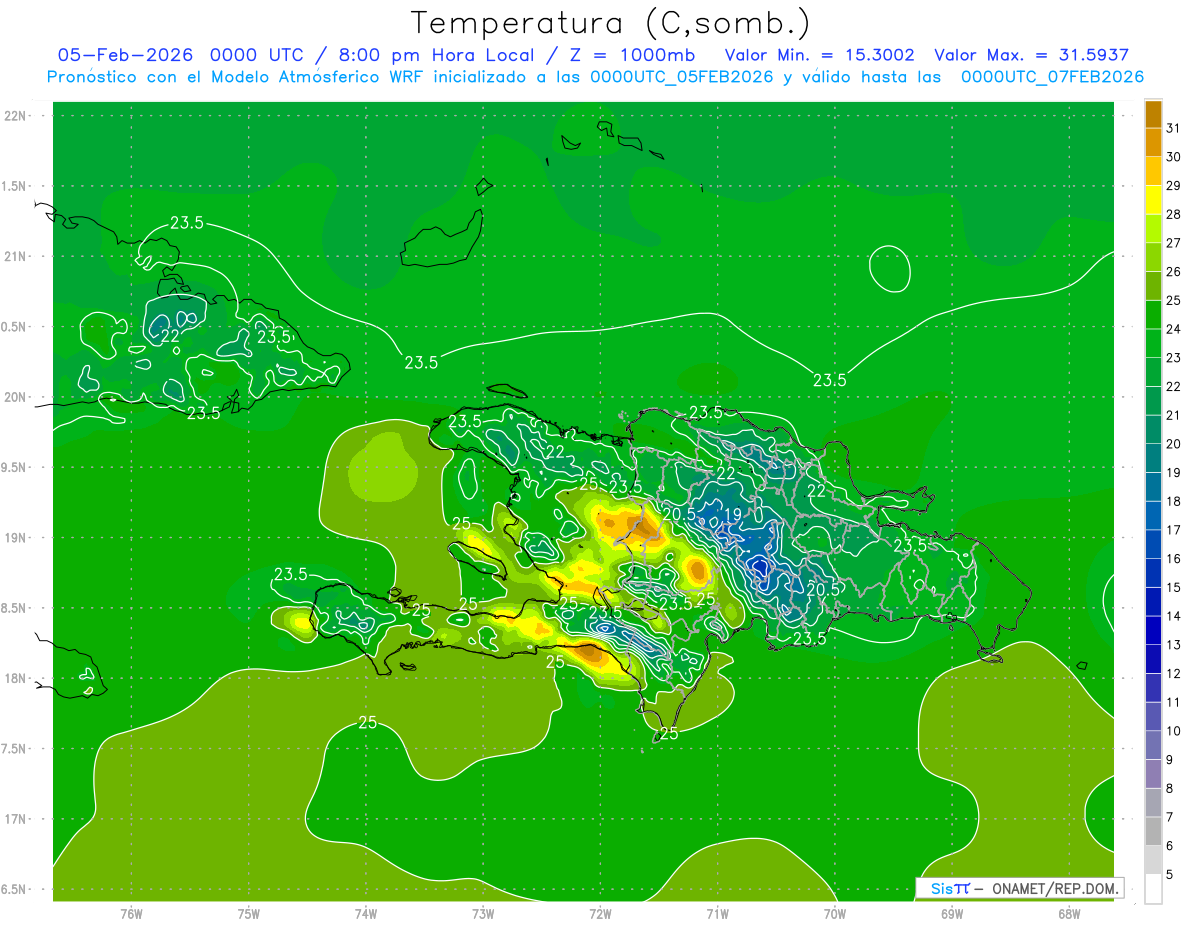Click the title "Temperatura (C,somb.)"

610,22
